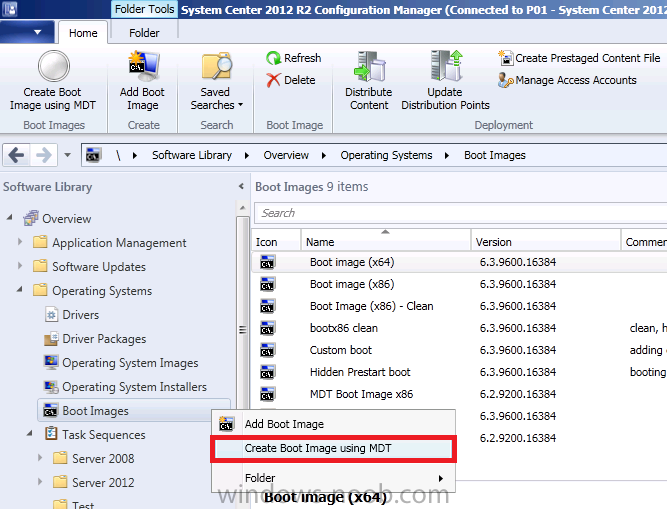Select the Folder Tools contextual tab
The height and width of the screenshot is (509, 667).
pyautogui.click(x=145, y=9)
